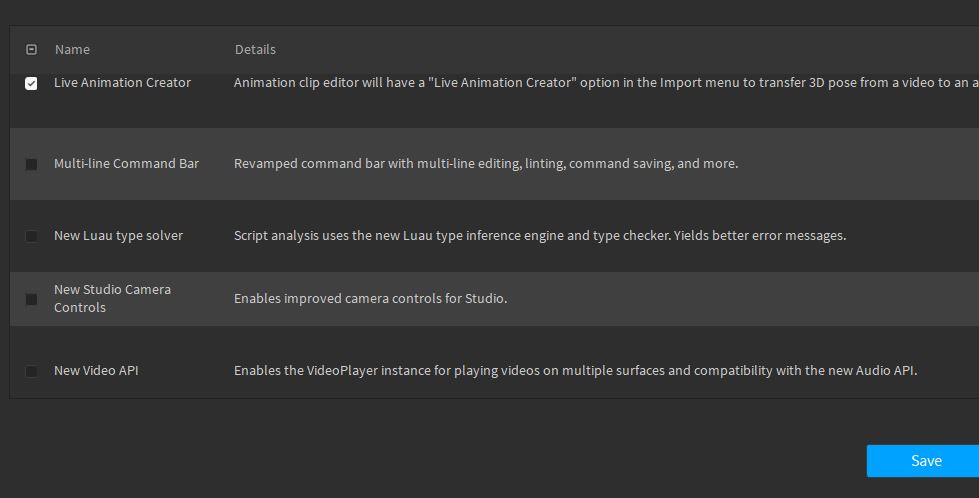
Task: Click the script analysis description text
Action: click(540, 235)
